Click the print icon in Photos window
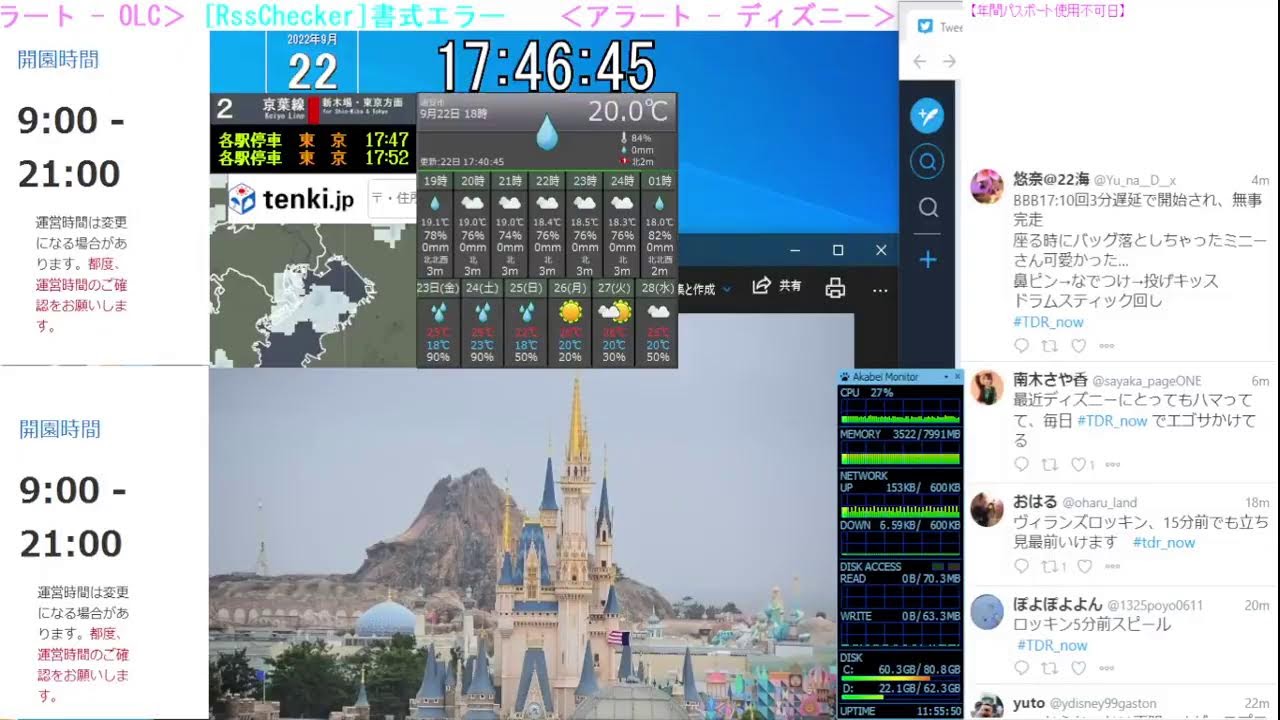 point(835,289)
